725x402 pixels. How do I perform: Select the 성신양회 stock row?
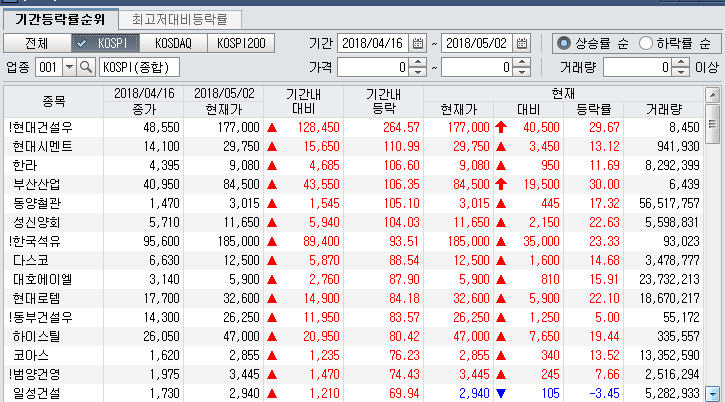[x=354, y=222]
